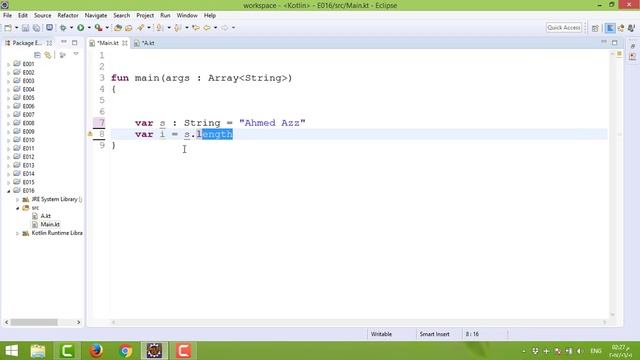Select the E012 project
The image size is (640, 360).
pos(28,157)
